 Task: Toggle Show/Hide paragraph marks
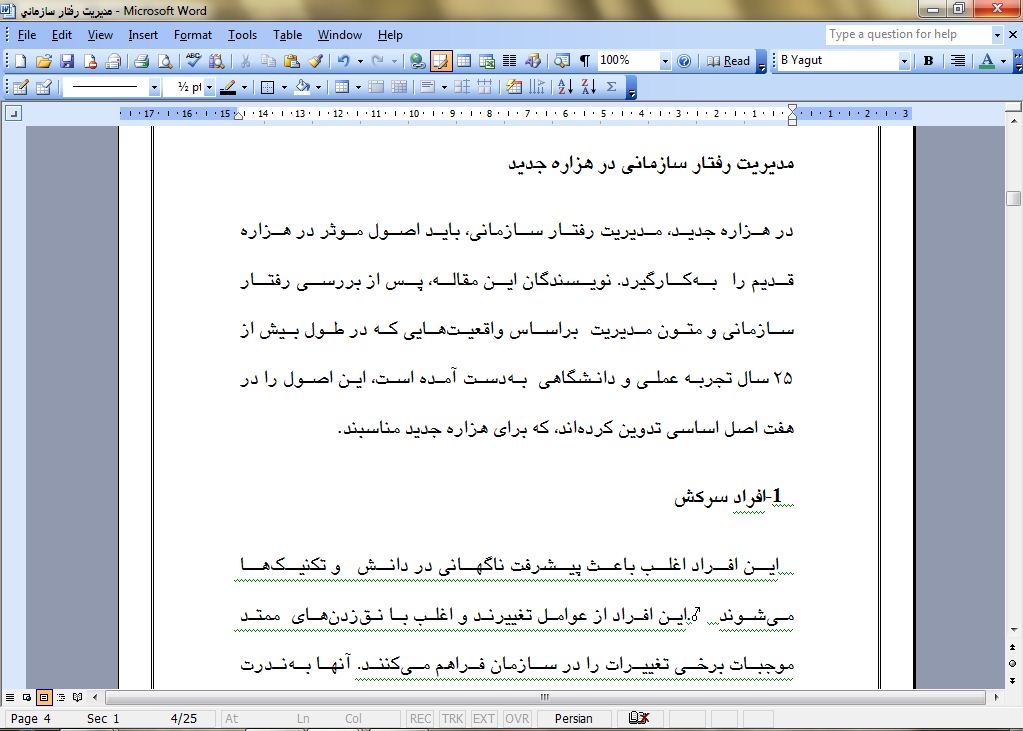click(x=585, y=61)
